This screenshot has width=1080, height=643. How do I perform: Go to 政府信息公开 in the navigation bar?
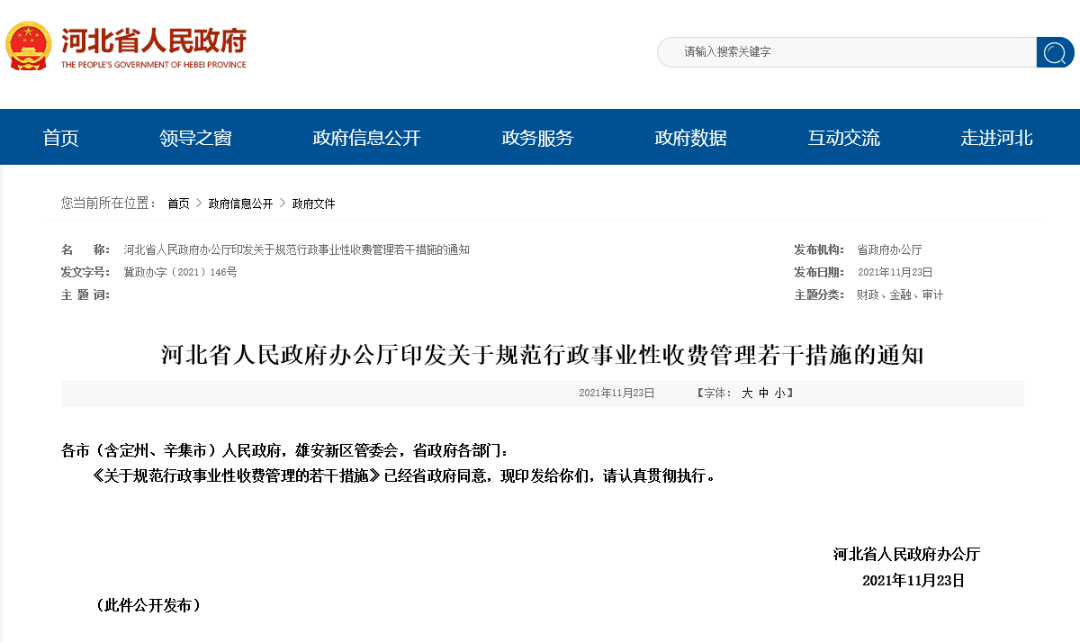click(x=366, y=138)
